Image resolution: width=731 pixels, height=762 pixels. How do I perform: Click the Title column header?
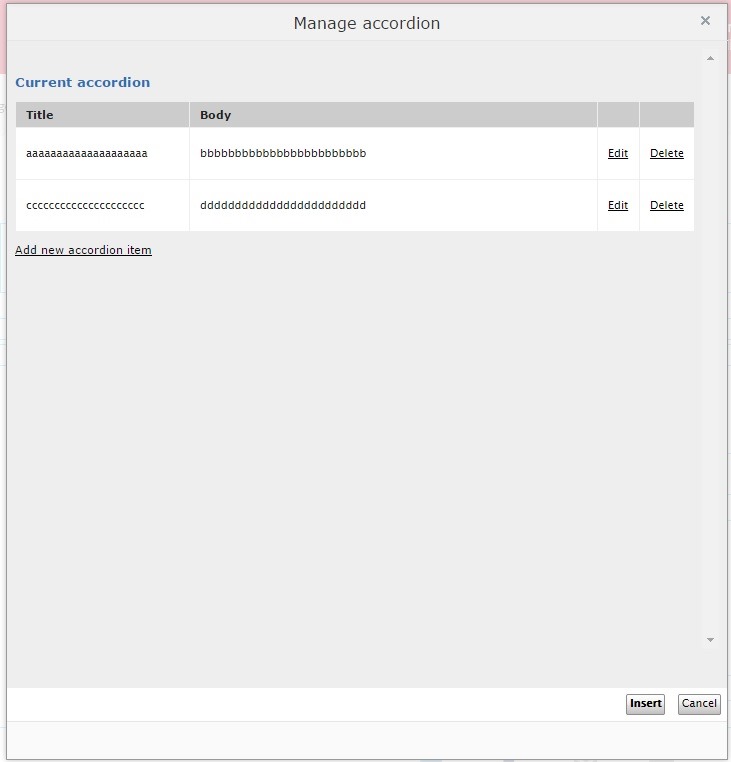pos(40,115)
